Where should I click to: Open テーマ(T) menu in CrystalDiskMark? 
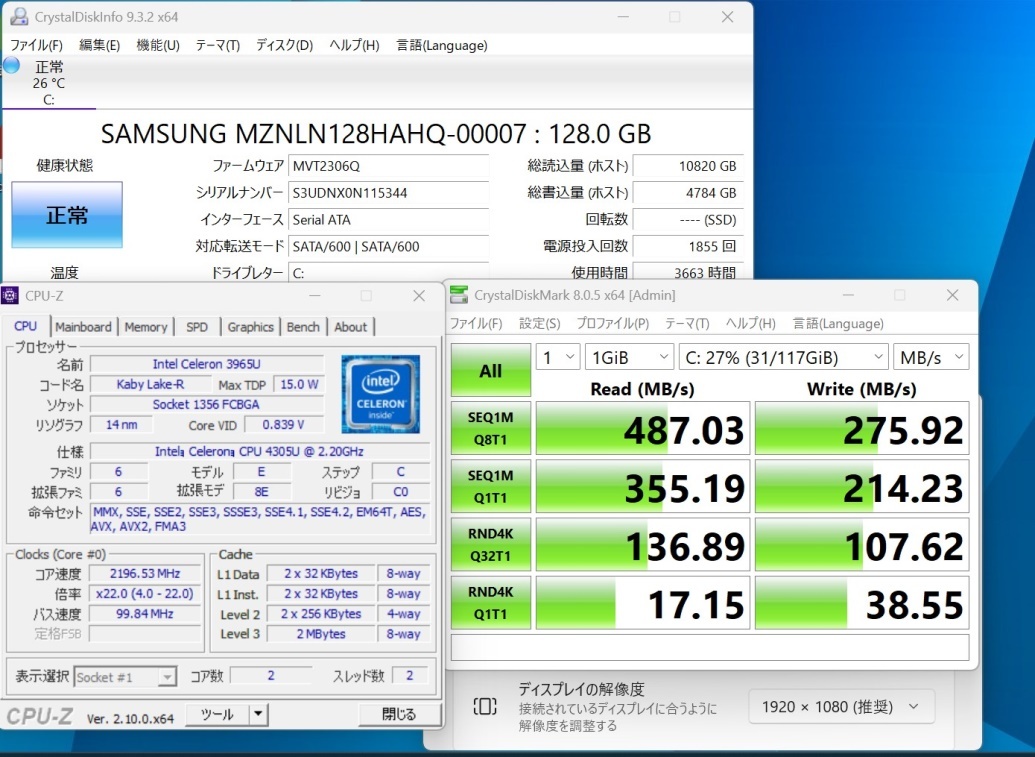[x=687, y=323]
